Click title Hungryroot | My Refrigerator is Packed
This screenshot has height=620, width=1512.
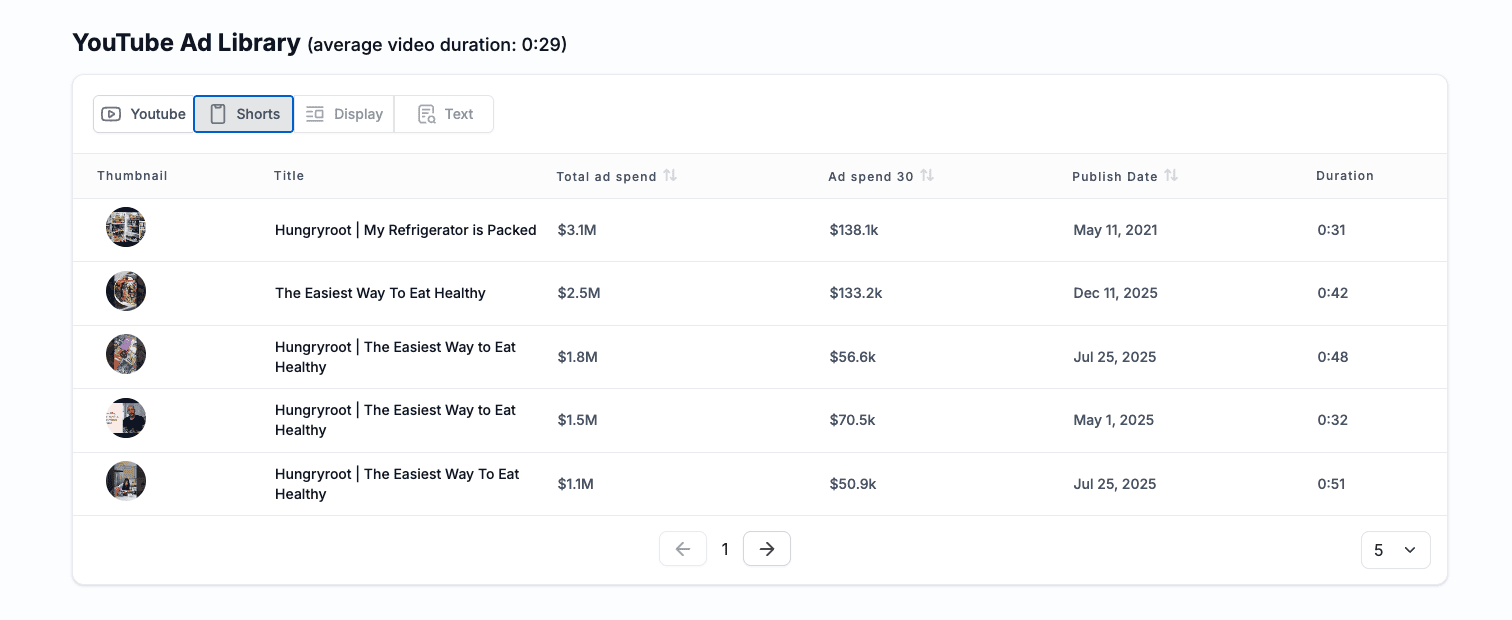point(406,230)
